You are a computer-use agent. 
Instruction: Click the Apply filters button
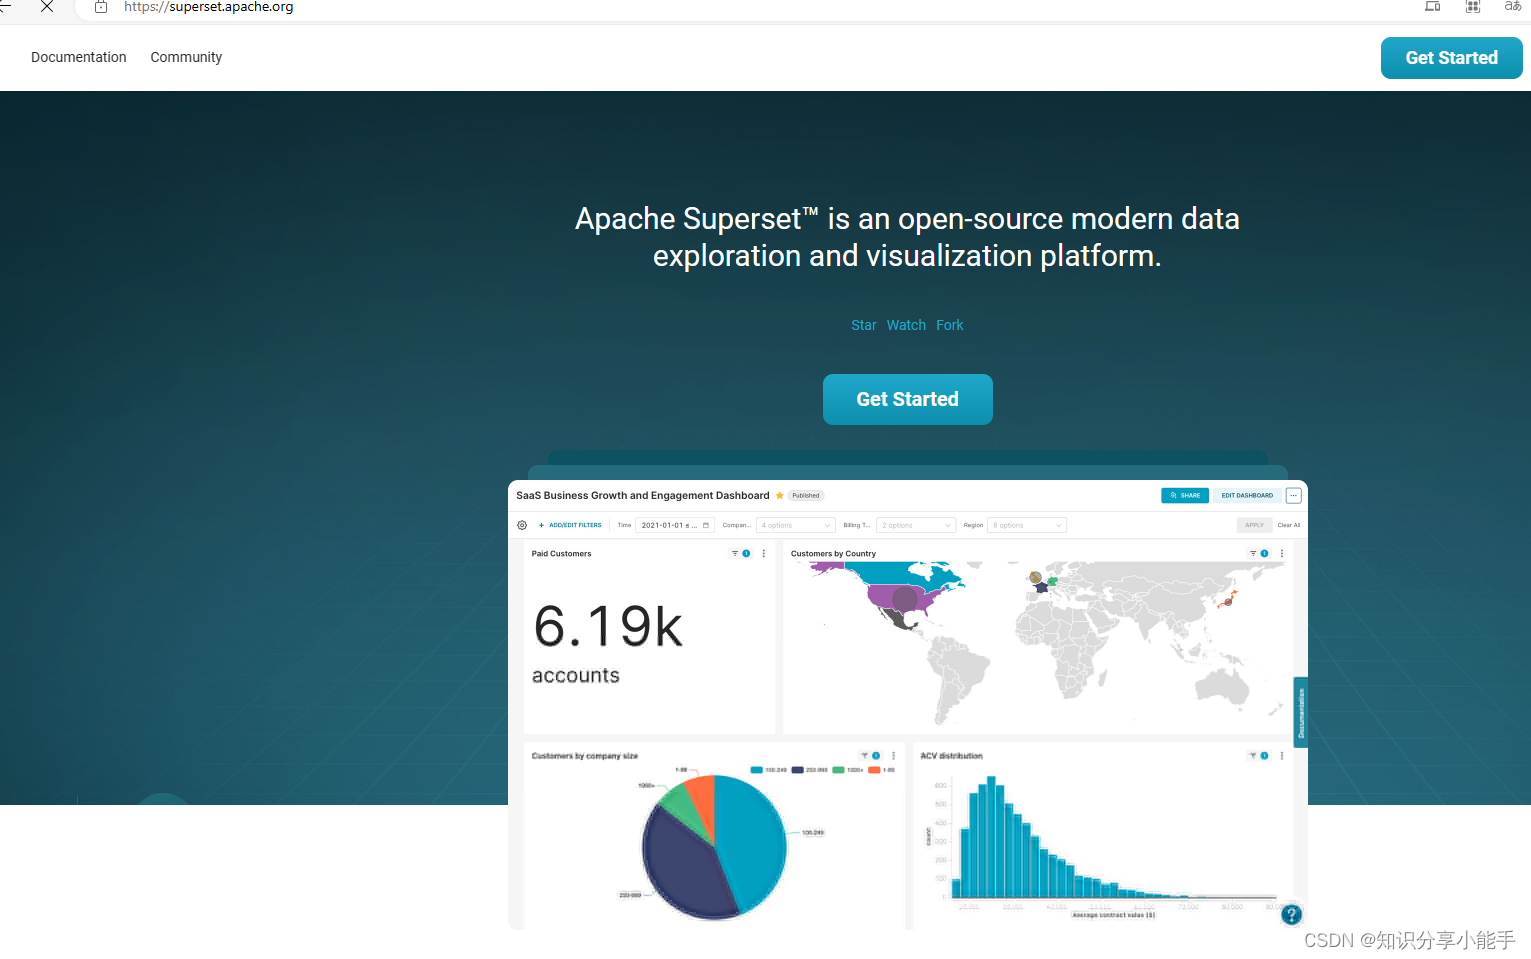pyautogui.click(x=1254, y=525)
